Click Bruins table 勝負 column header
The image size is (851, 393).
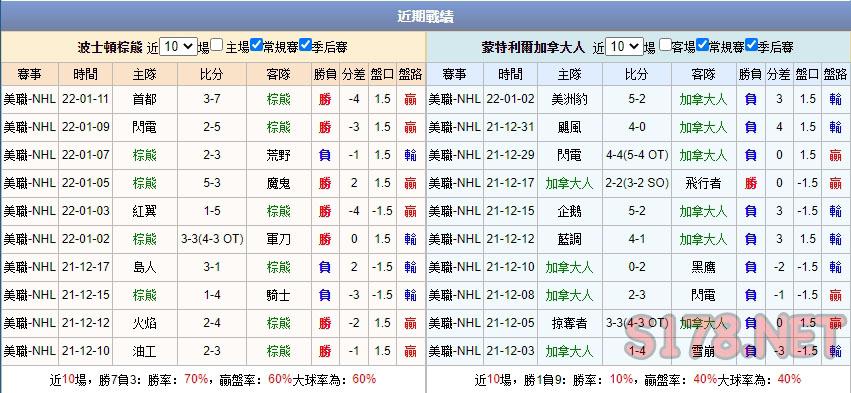point(325,74)
